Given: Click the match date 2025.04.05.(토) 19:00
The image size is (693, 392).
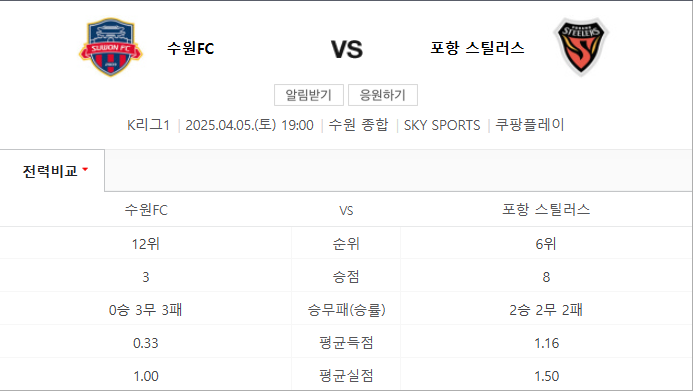Looking at the screenshot, I should coord(249,125).
